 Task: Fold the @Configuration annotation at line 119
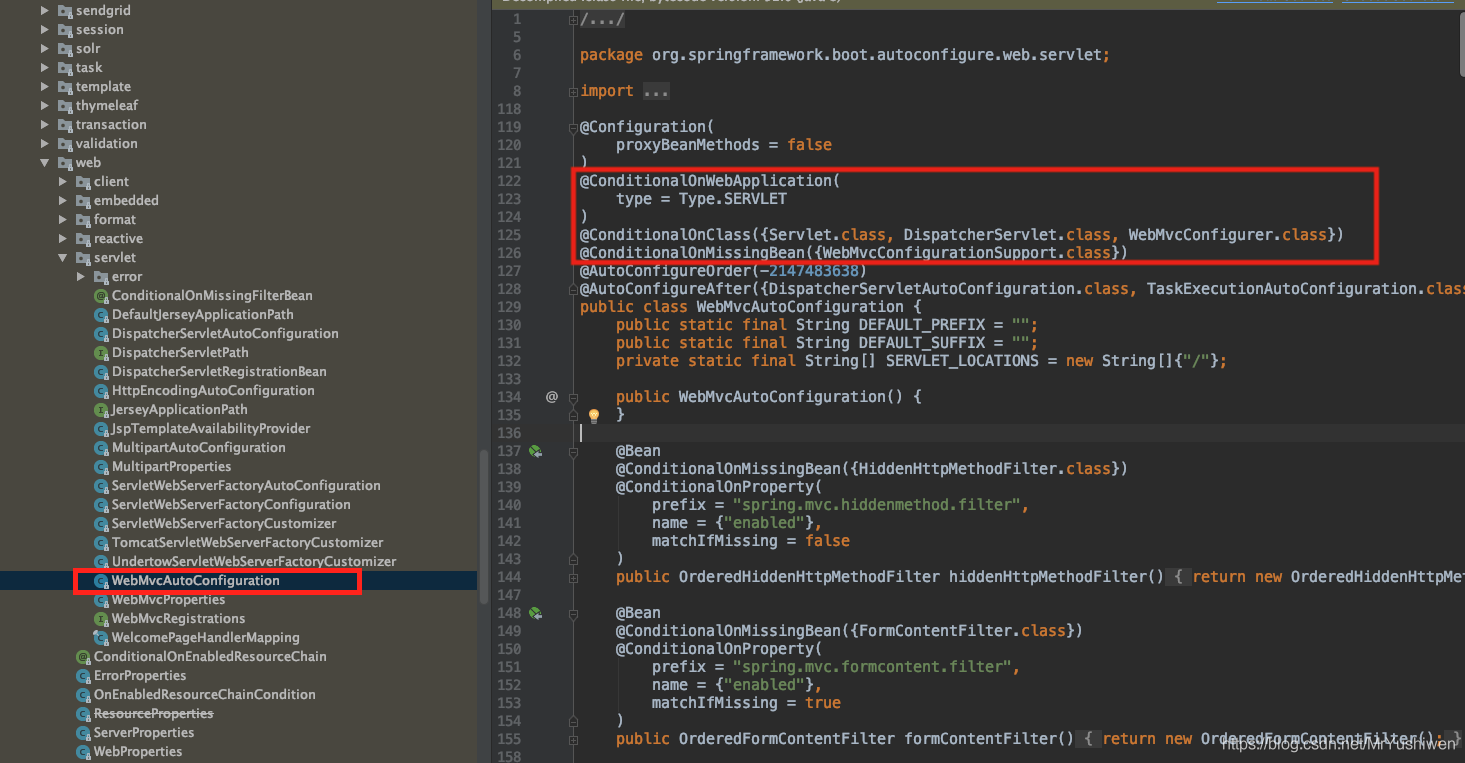coord(573,127)
